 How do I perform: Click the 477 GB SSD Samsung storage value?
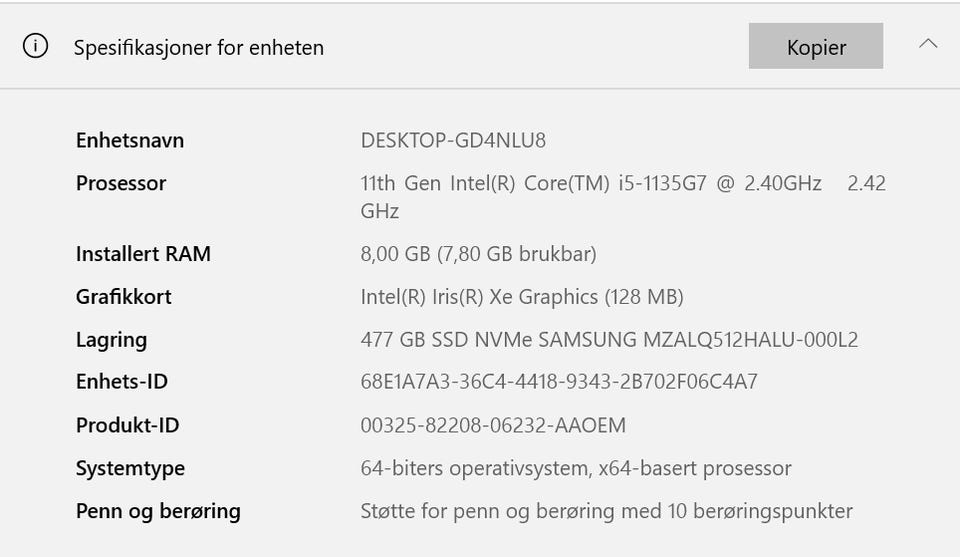609,340
